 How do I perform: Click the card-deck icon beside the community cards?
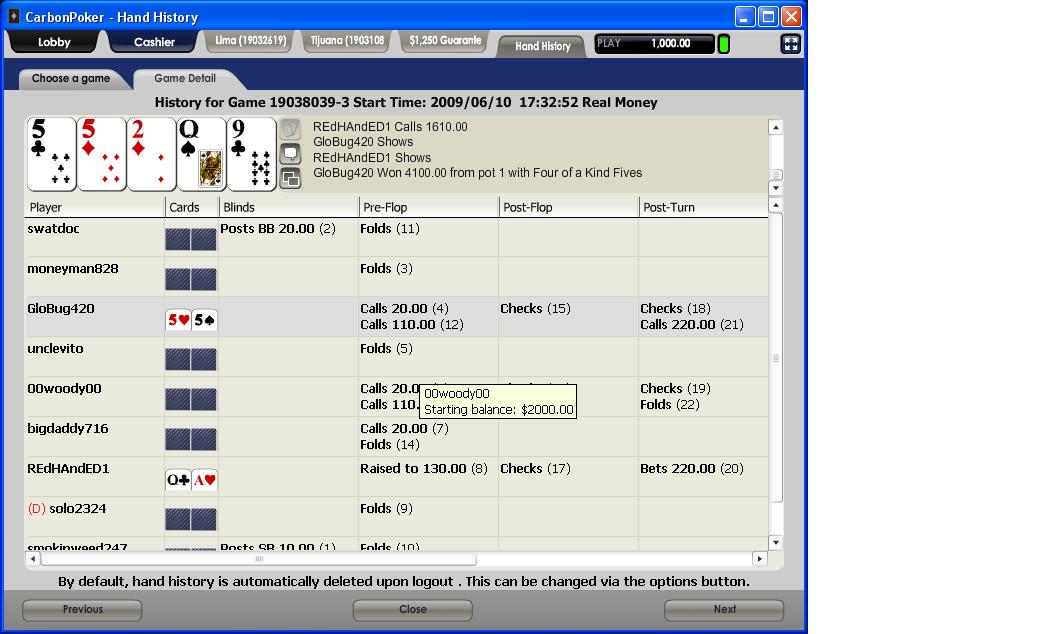290,129
